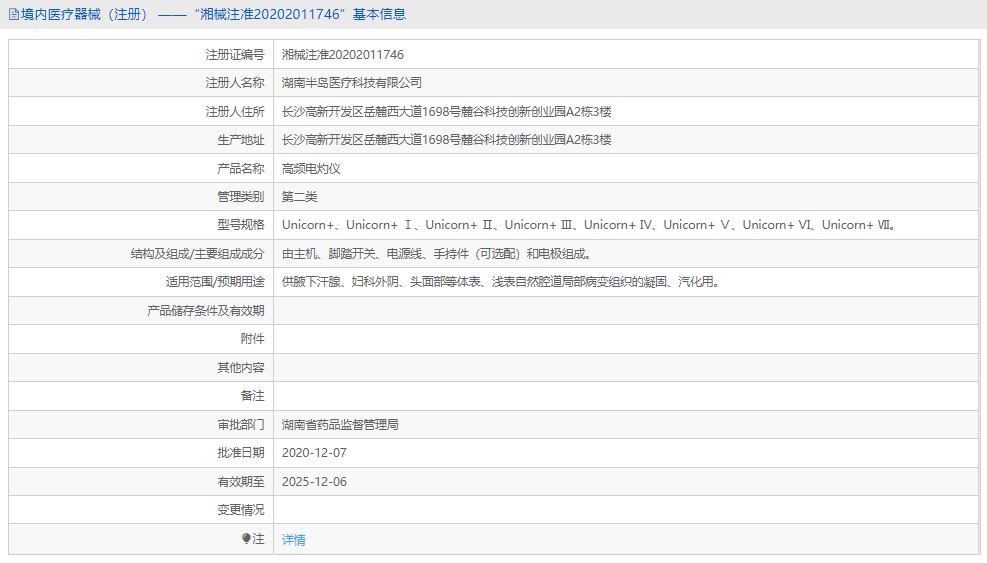
Task: Select the 生产地址 address value
Action: pyautogui.click(x=446, y=140)
